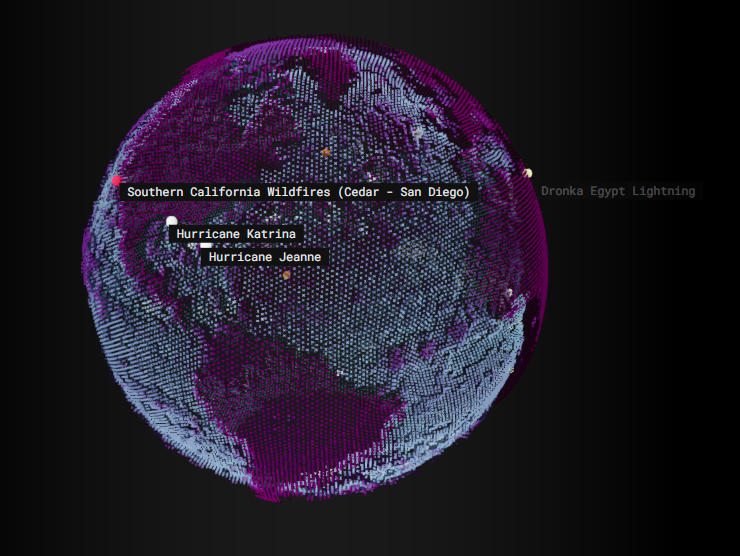Click the Hurricane Katrina label

click(236, 233)
